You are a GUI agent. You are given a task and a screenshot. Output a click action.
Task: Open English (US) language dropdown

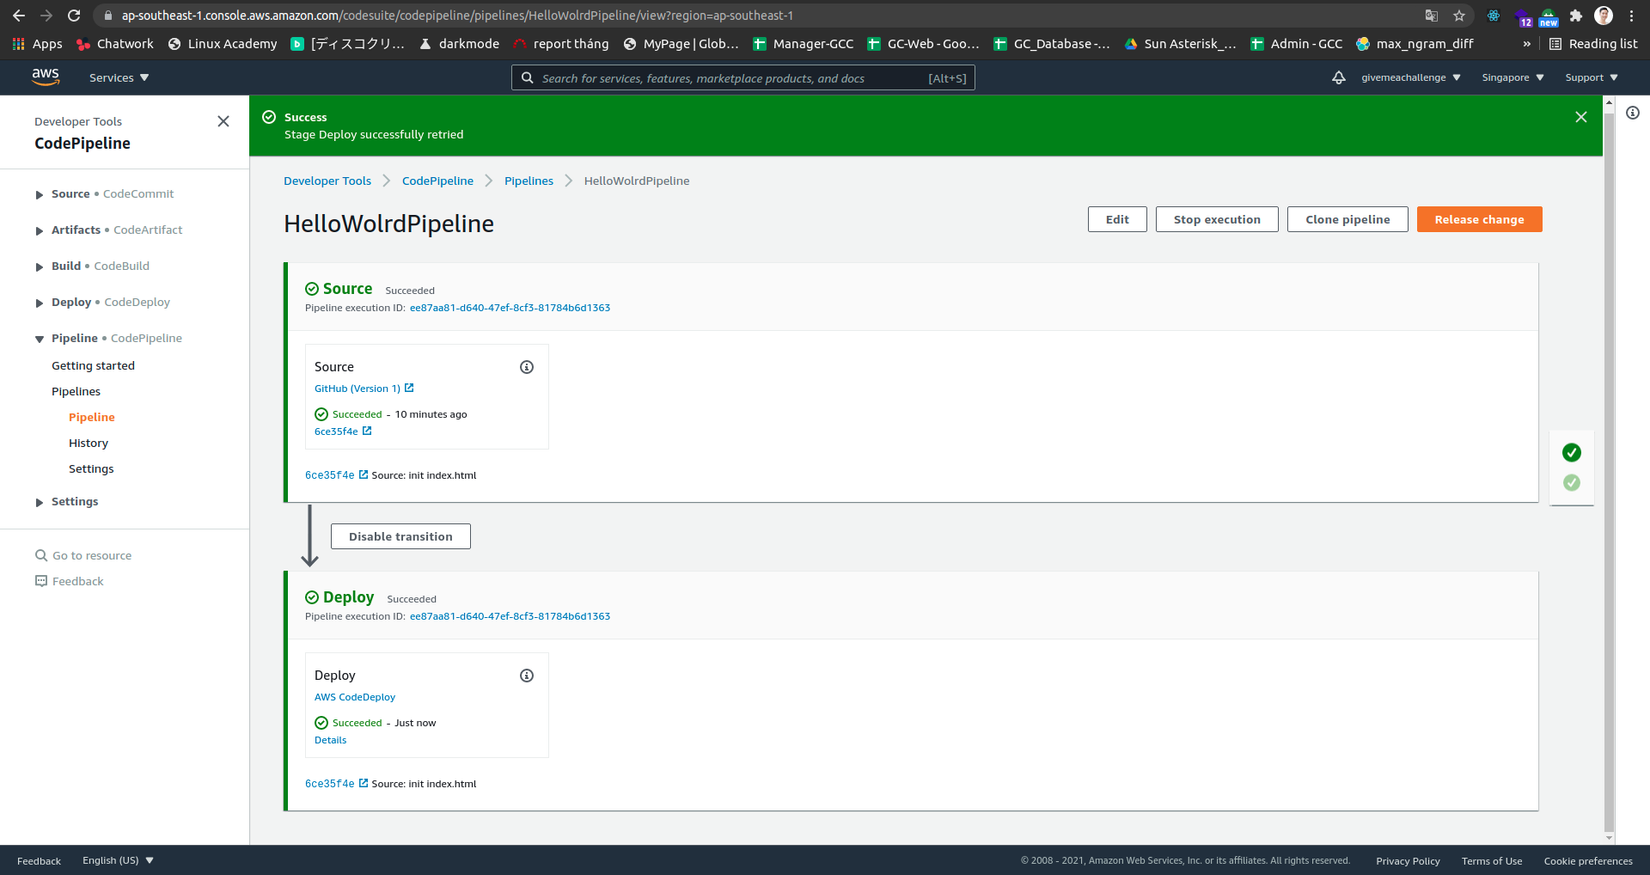(118, 860)
